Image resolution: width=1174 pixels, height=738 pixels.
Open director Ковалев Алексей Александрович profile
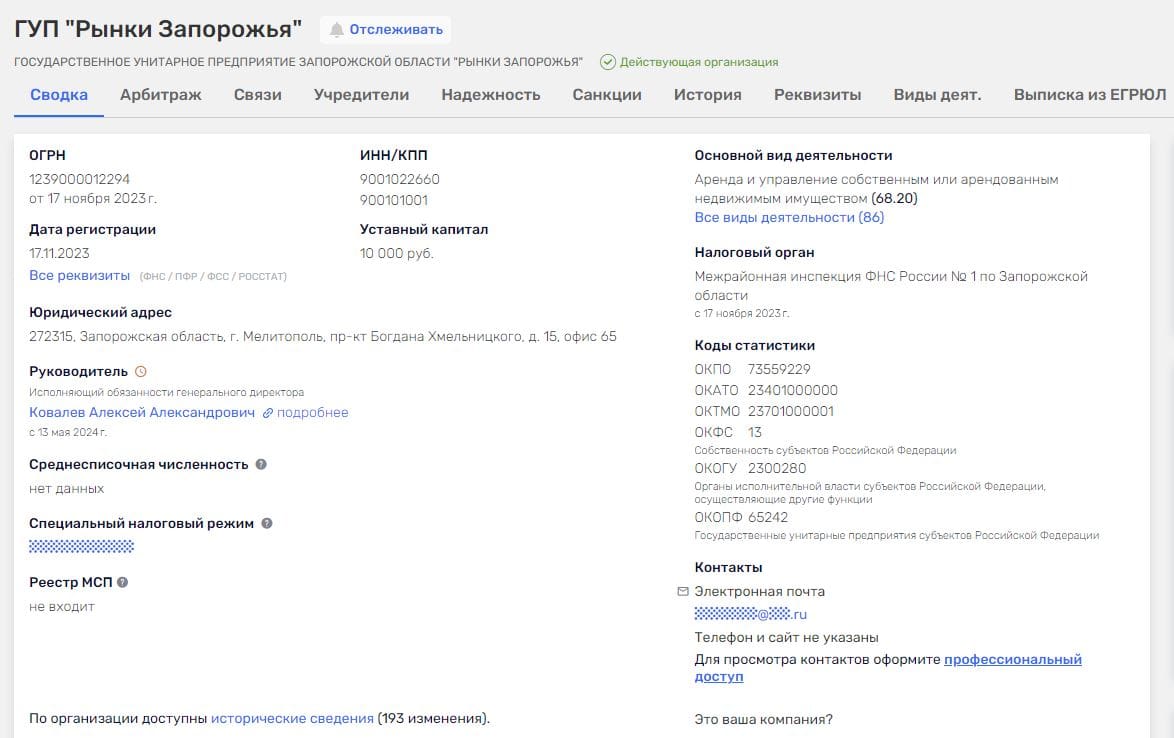pyautogui.click(x=142, y=412)
